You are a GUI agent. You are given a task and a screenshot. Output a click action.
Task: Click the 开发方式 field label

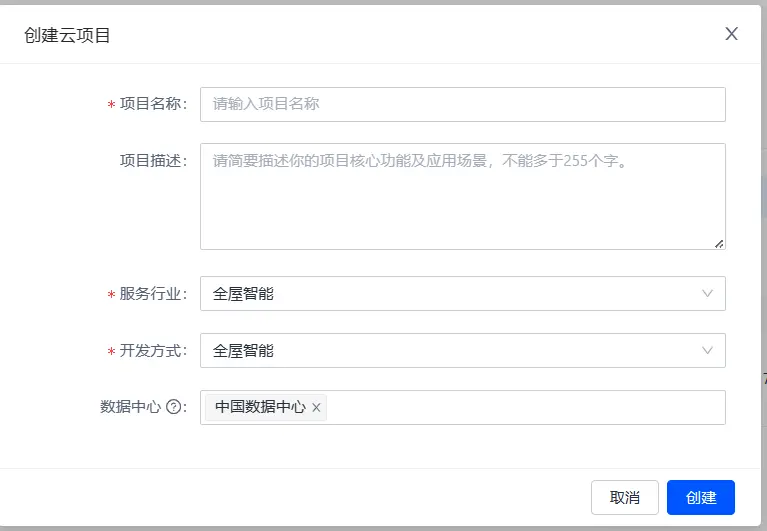point(149,351)
